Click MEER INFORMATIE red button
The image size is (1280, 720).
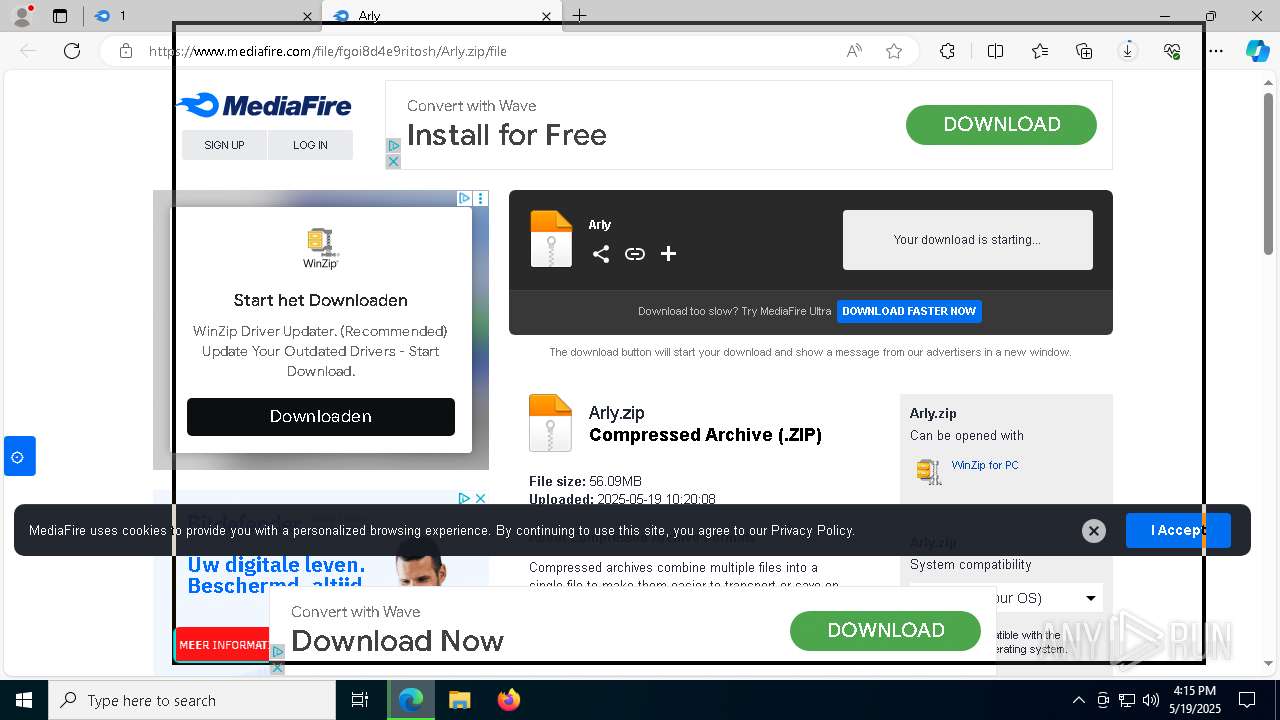[224, 645]
